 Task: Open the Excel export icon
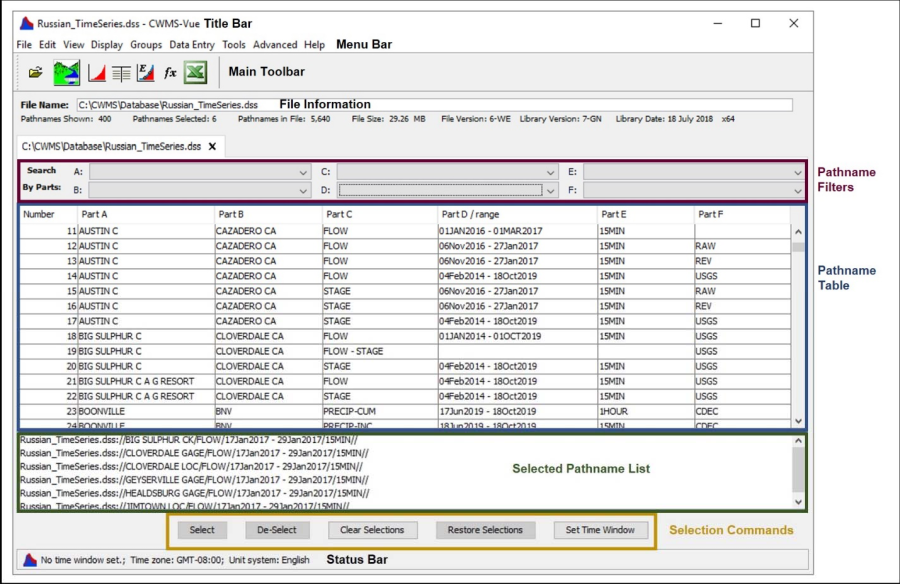194,71
